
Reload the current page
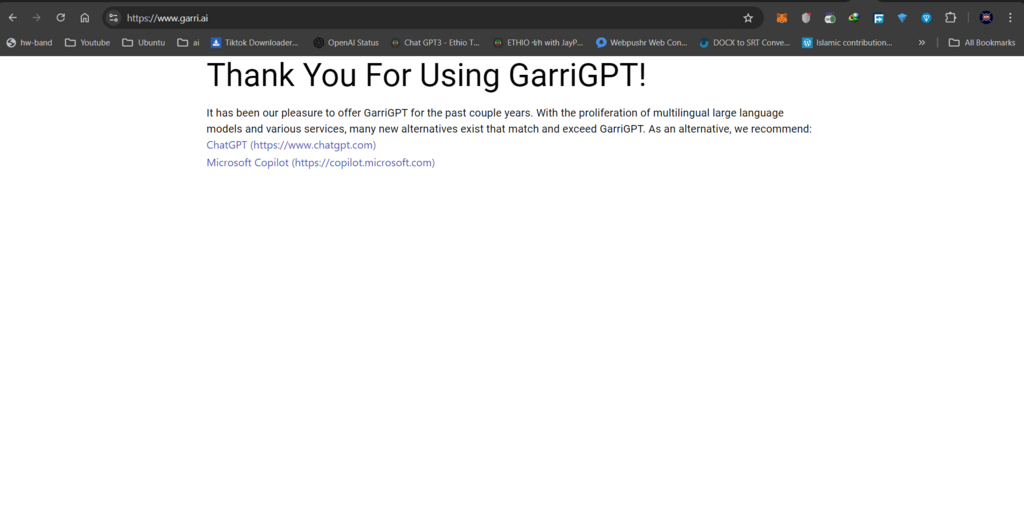click(x=61, y=18)
